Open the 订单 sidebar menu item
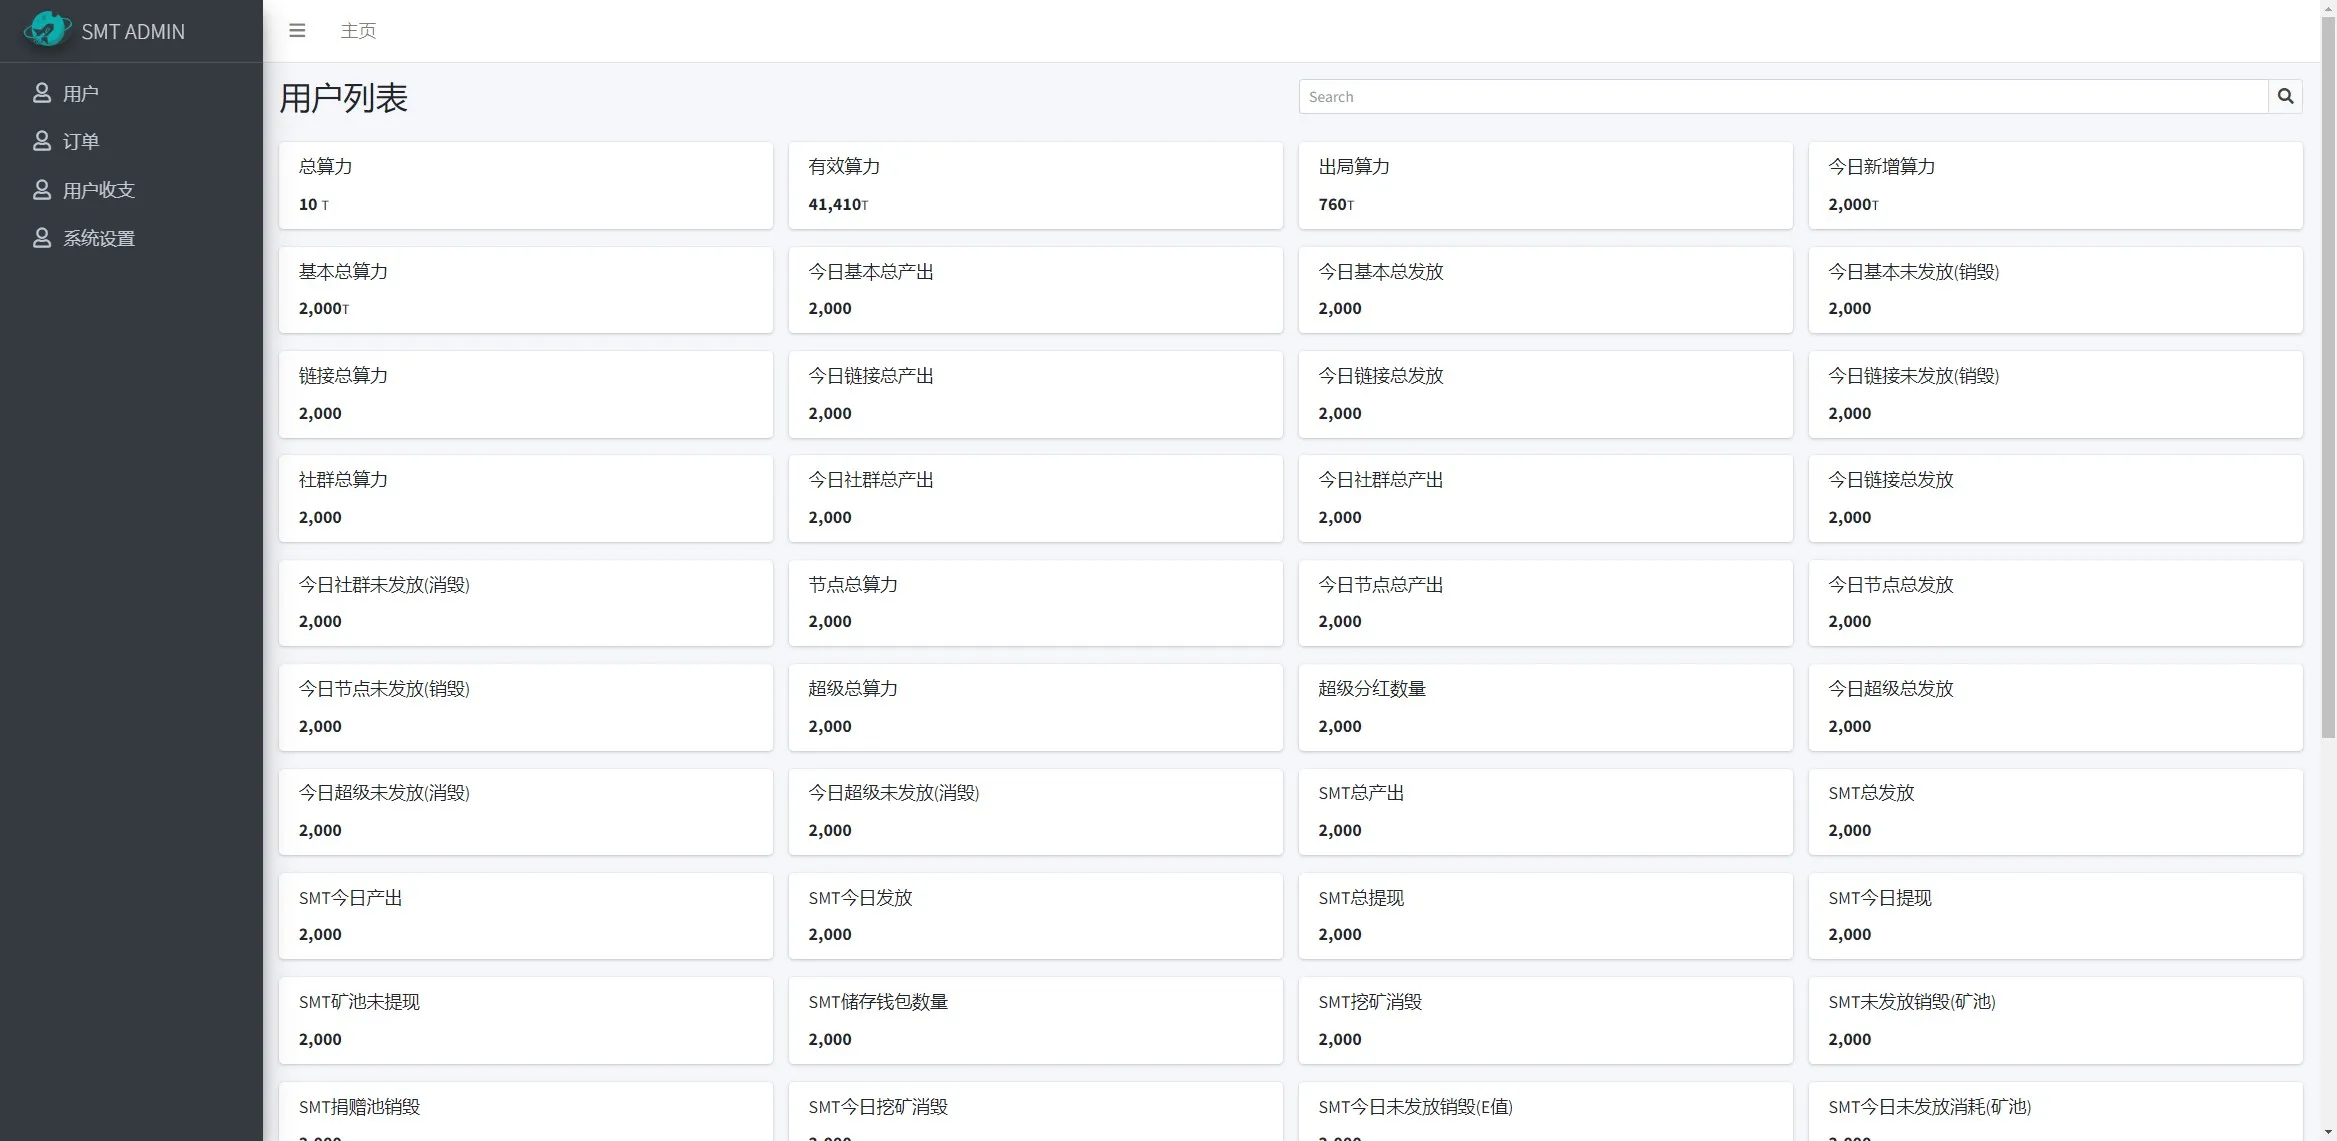2337x1141 pixels. tap(81, 142)
